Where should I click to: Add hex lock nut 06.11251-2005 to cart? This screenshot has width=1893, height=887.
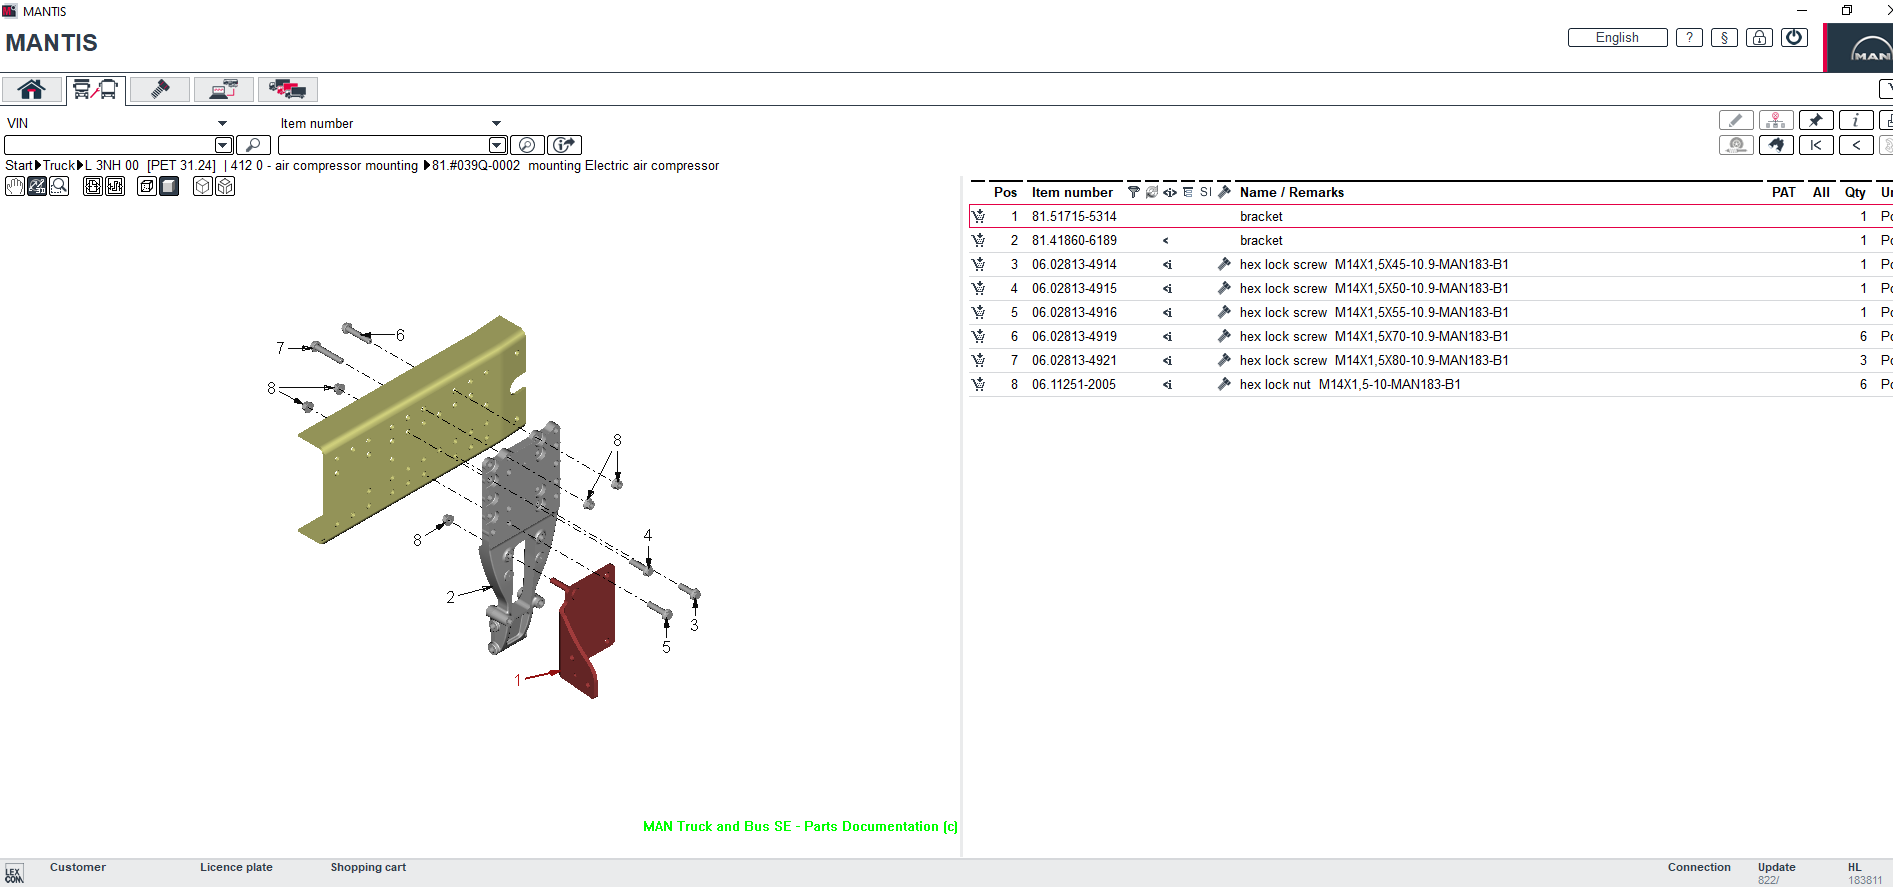[978, 384]
